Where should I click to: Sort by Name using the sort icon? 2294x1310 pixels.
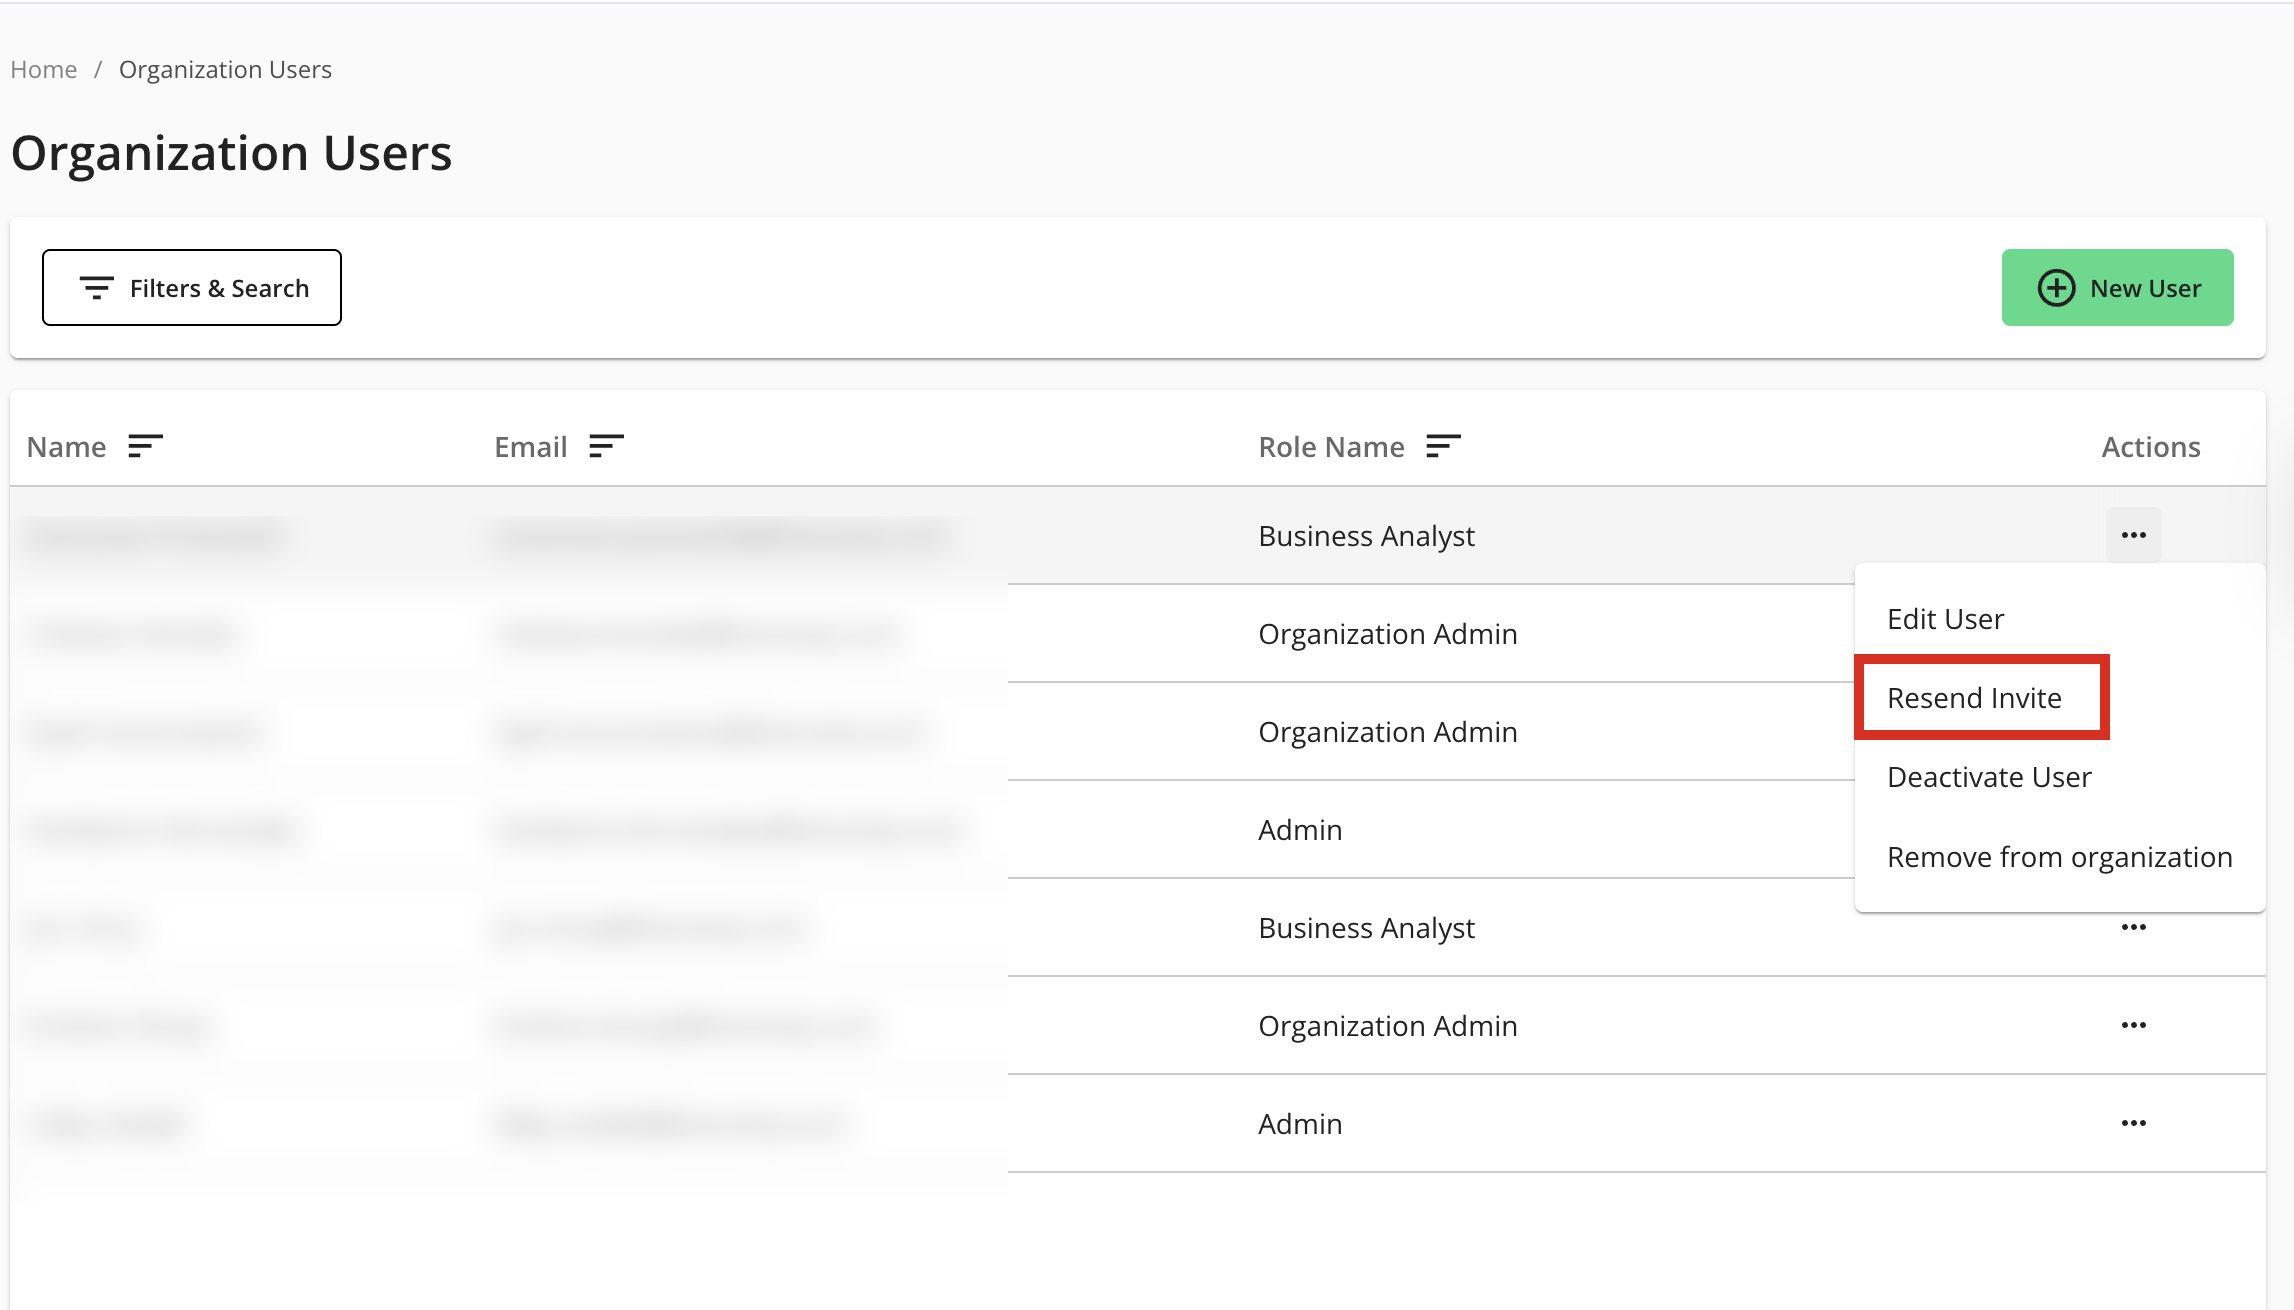(145, 446)
